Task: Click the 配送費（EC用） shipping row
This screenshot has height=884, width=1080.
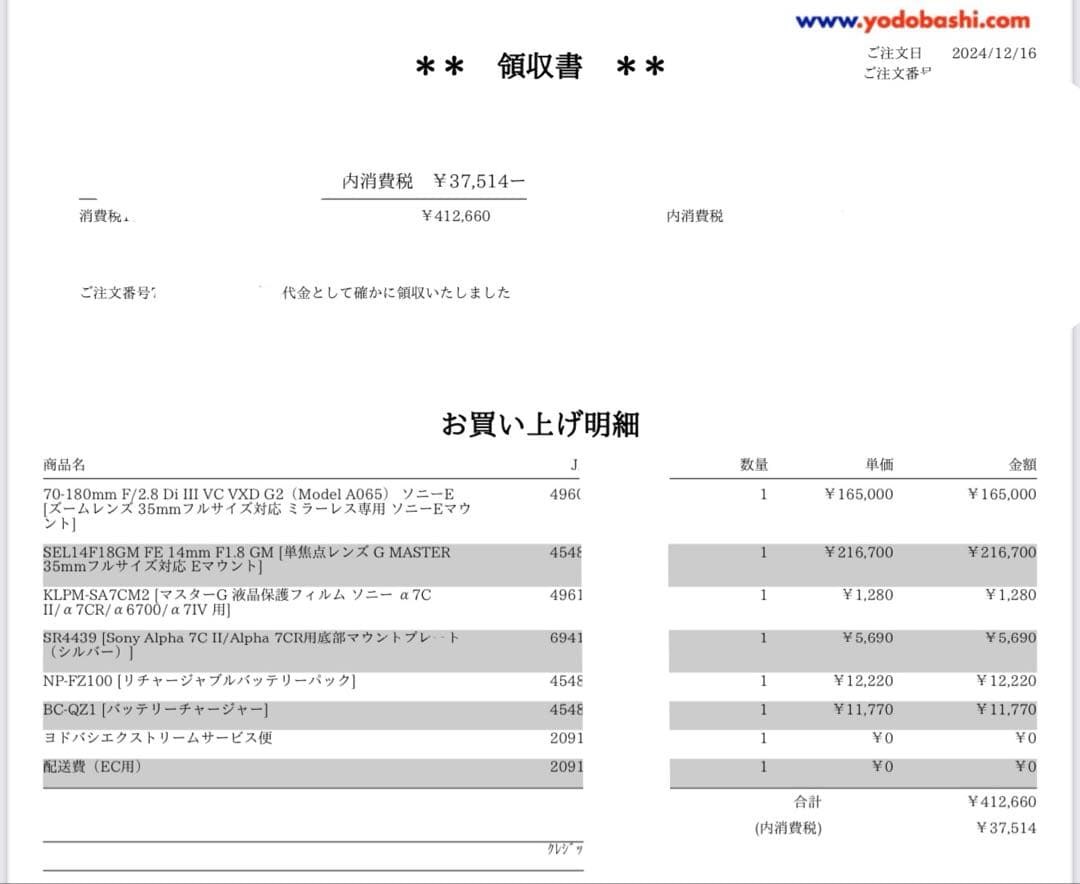Action: [x=92, y=767]
